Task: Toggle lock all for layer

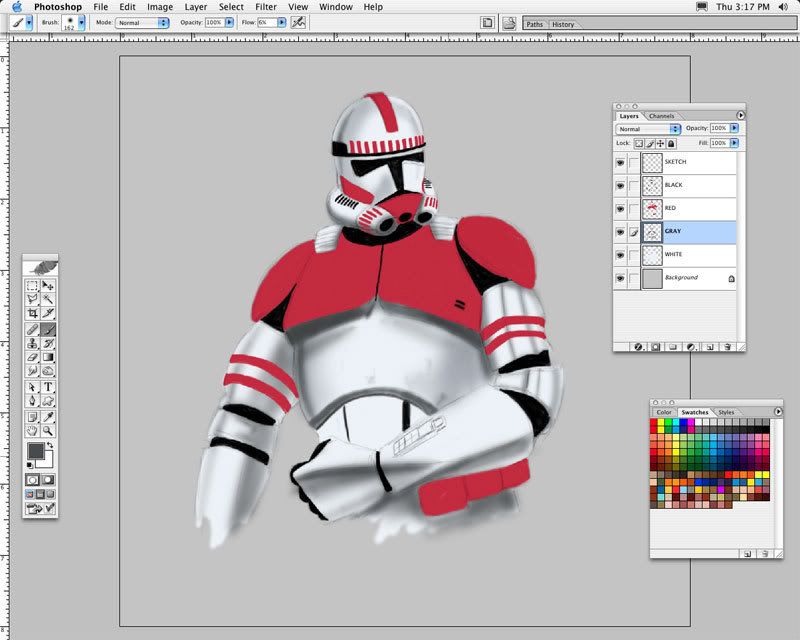Action: pyautogui.click(x=671, y=143)
